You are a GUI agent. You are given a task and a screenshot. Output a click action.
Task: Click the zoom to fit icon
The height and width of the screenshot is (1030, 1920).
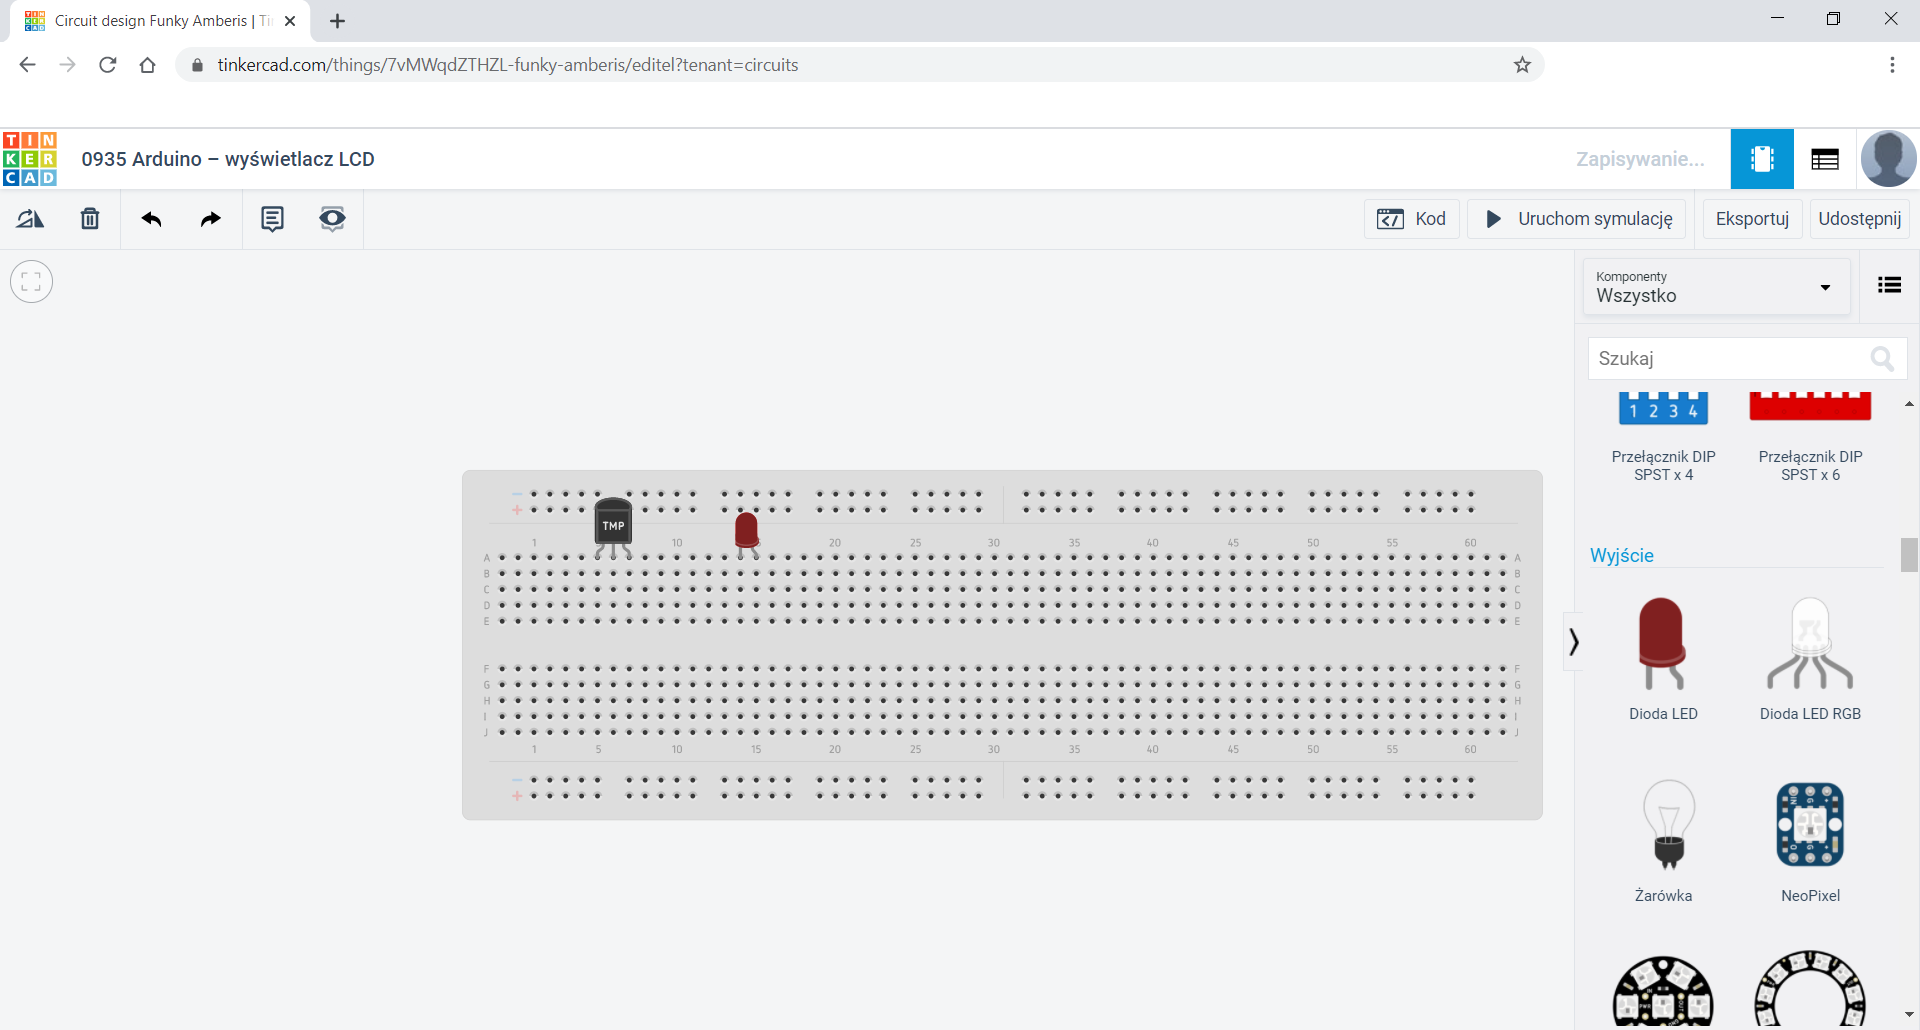click(31, 282)
